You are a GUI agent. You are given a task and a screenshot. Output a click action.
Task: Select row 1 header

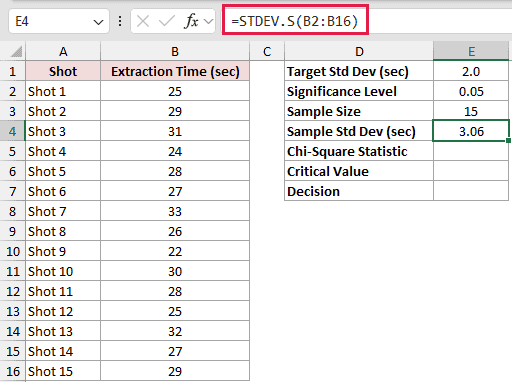(x=13, y=71)
